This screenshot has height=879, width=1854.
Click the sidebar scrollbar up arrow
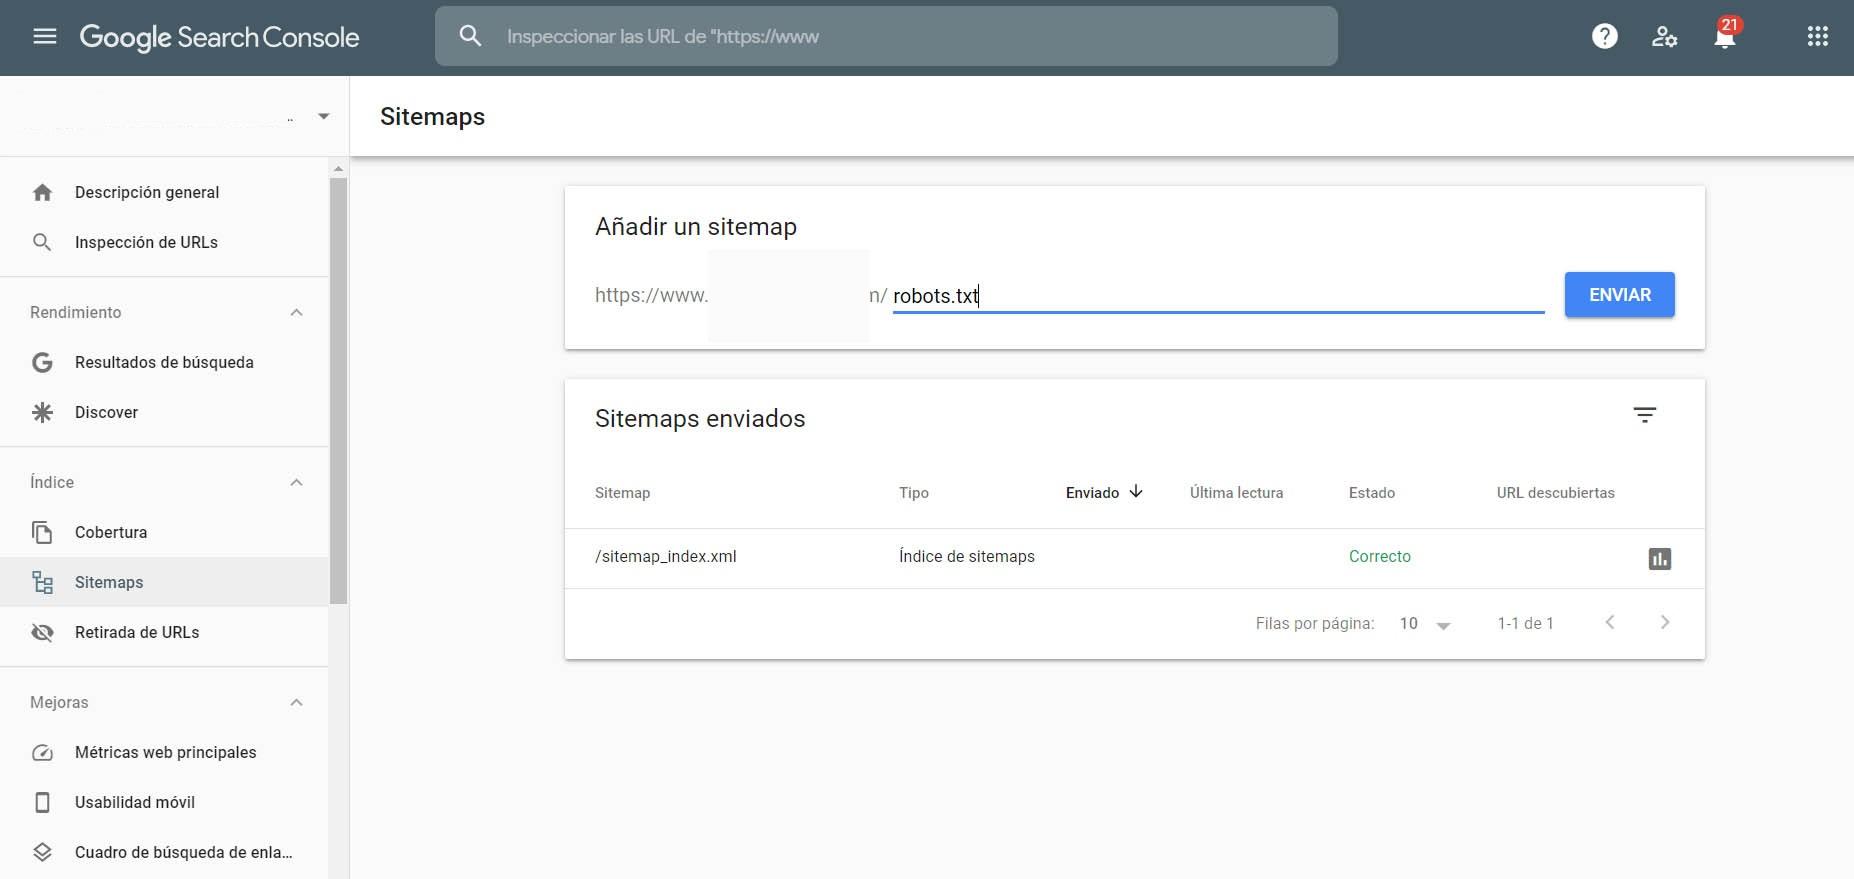[338, 168]
